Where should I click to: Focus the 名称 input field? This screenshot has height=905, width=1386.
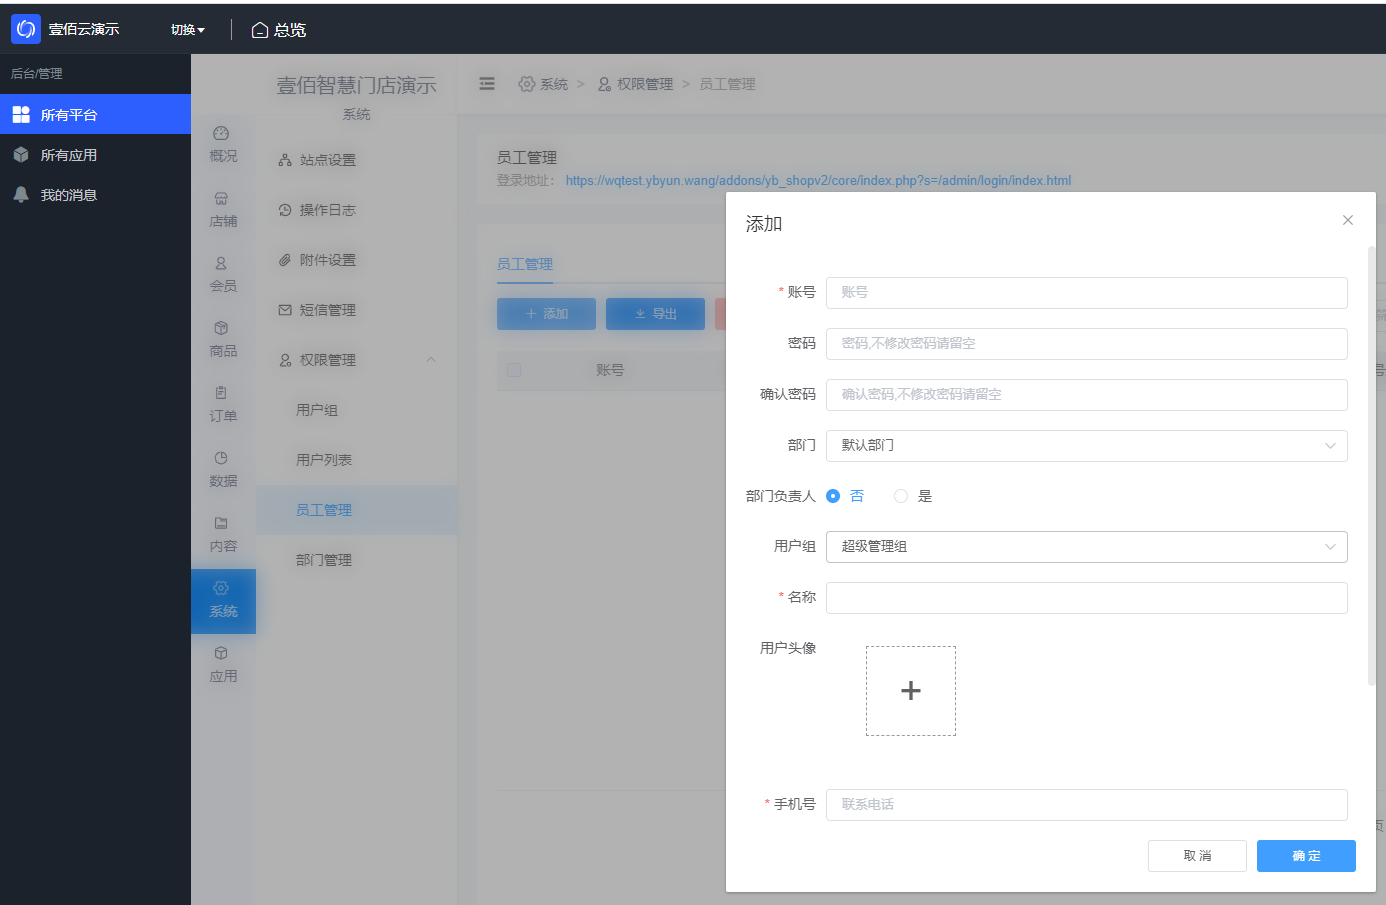(1087, 598)
